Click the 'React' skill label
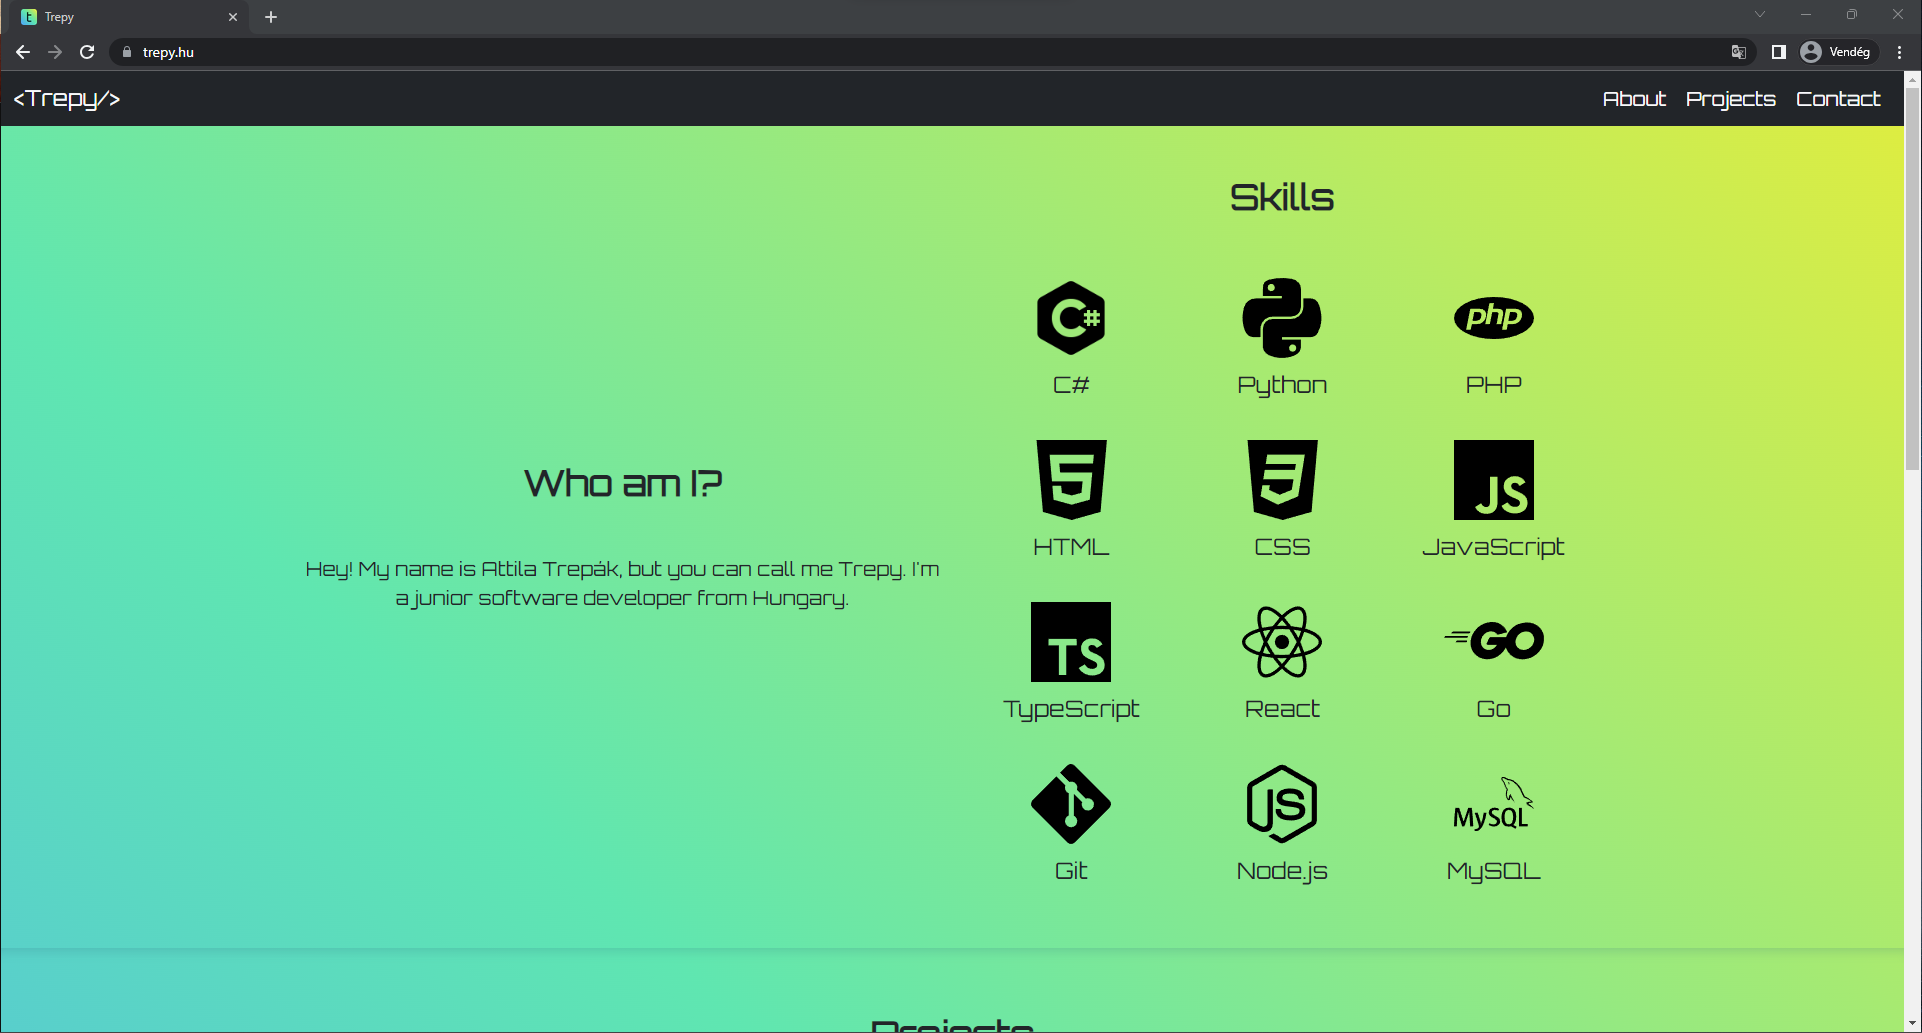 coord(1282,709)
